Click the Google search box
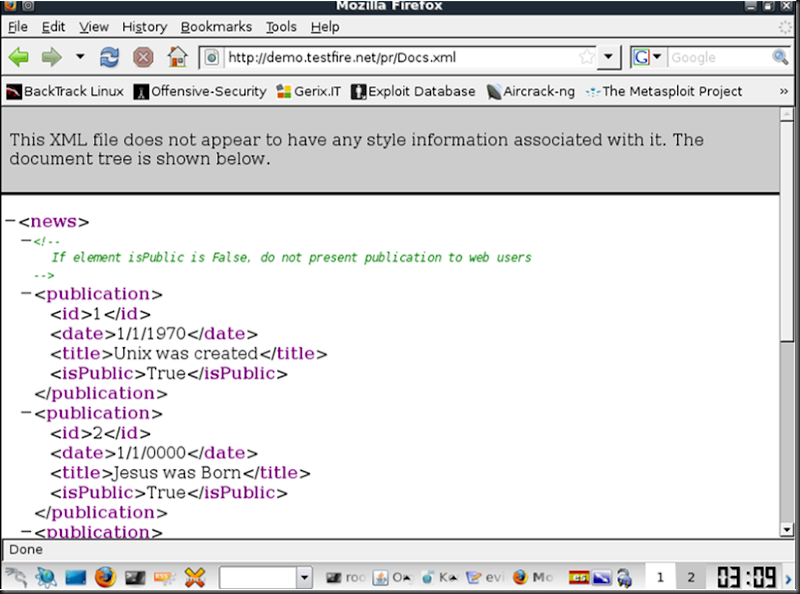The width and height of the screenshot is (800, 594). pyautogui.click(x=719, y=57)
